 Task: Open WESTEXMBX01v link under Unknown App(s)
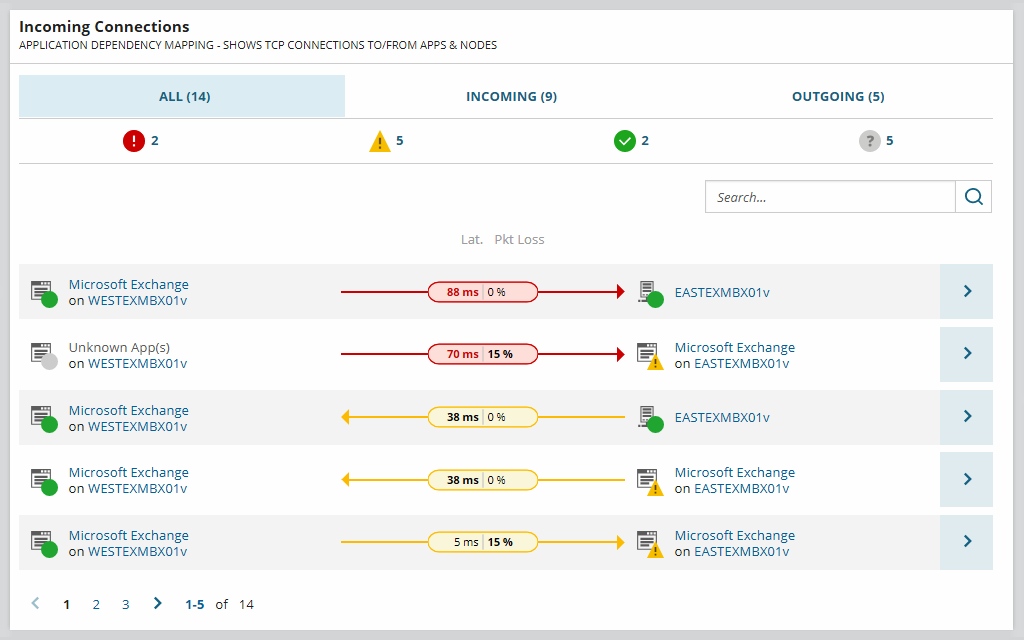click(x=137, y=364)
